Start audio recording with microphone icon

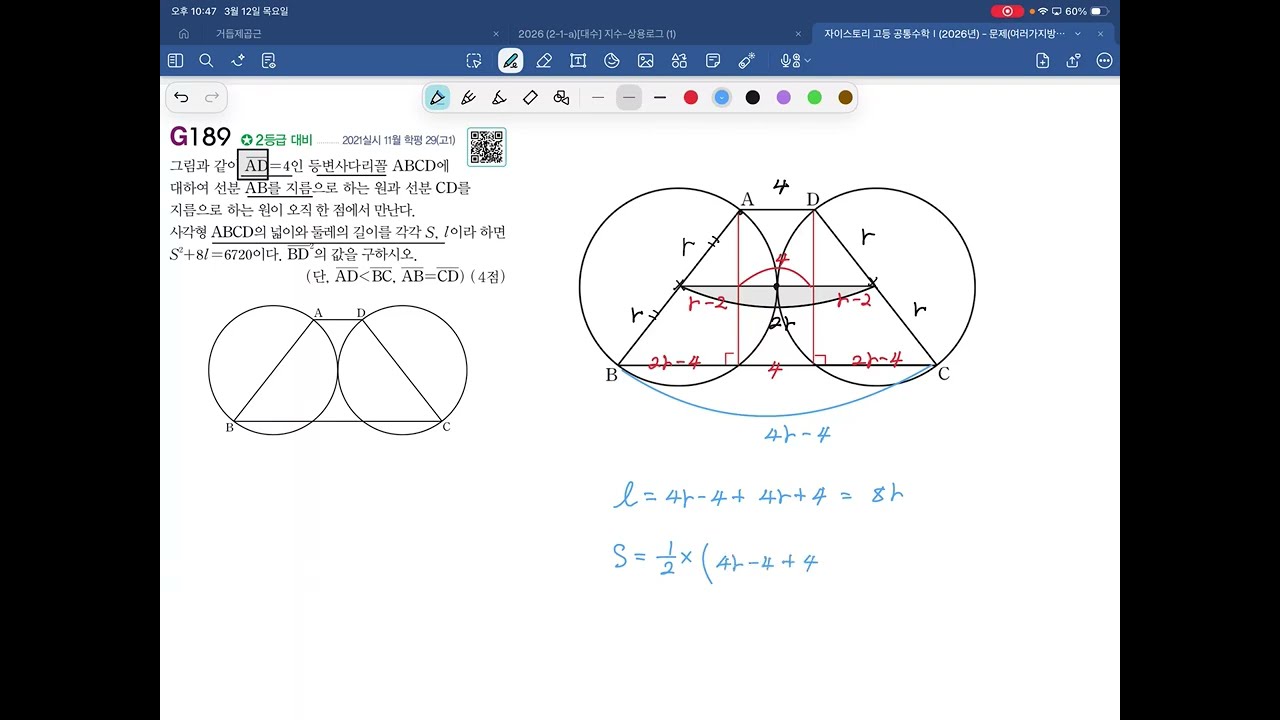[788, 61]
